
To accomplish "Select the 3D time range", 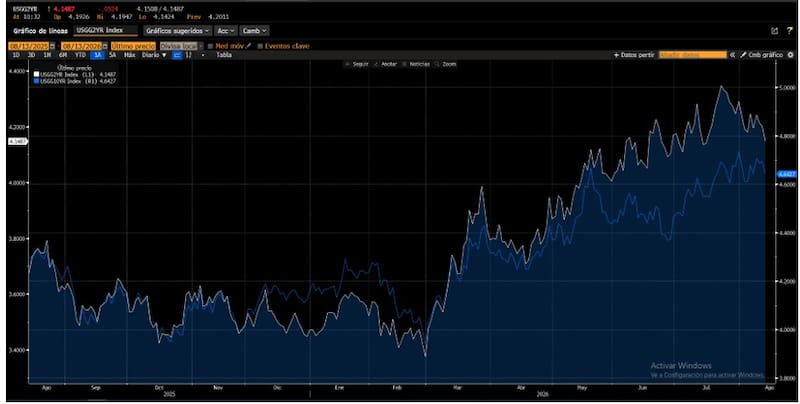I will [x=31, y=55].
